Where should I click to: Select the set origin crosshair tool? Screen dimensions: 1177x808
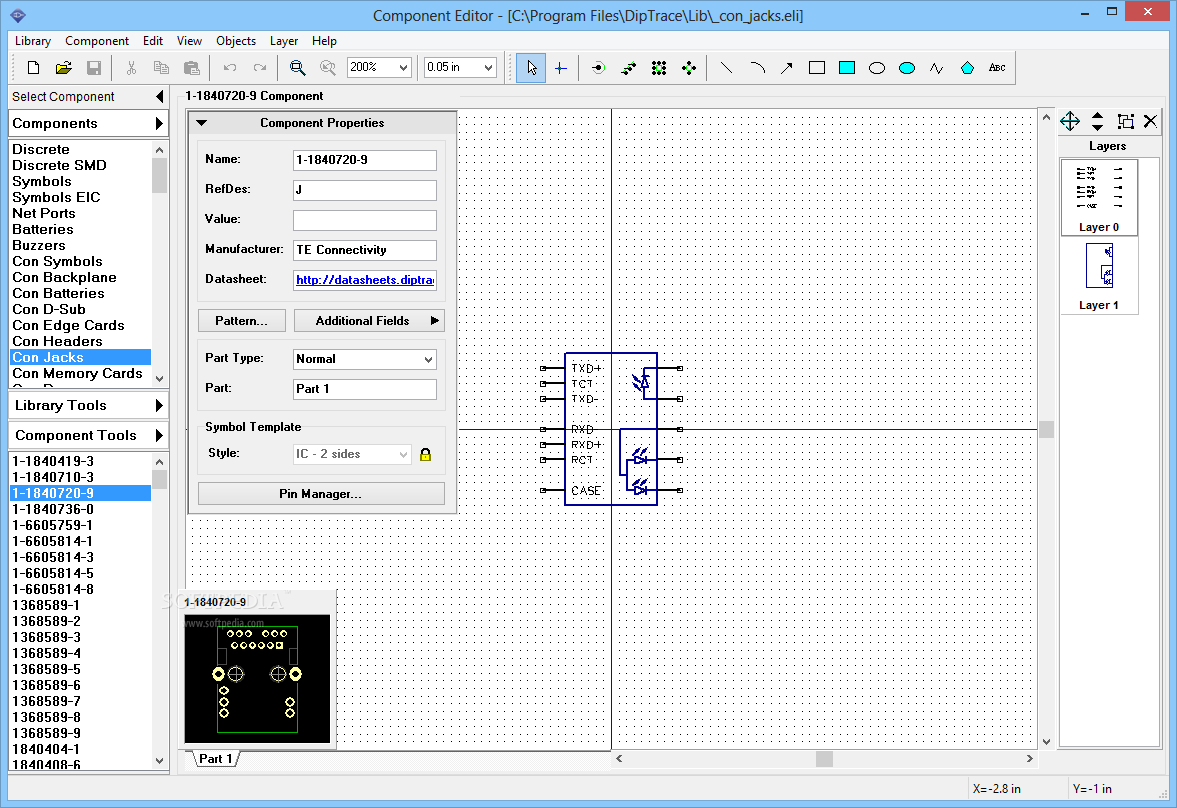click(x=561, y=68)
